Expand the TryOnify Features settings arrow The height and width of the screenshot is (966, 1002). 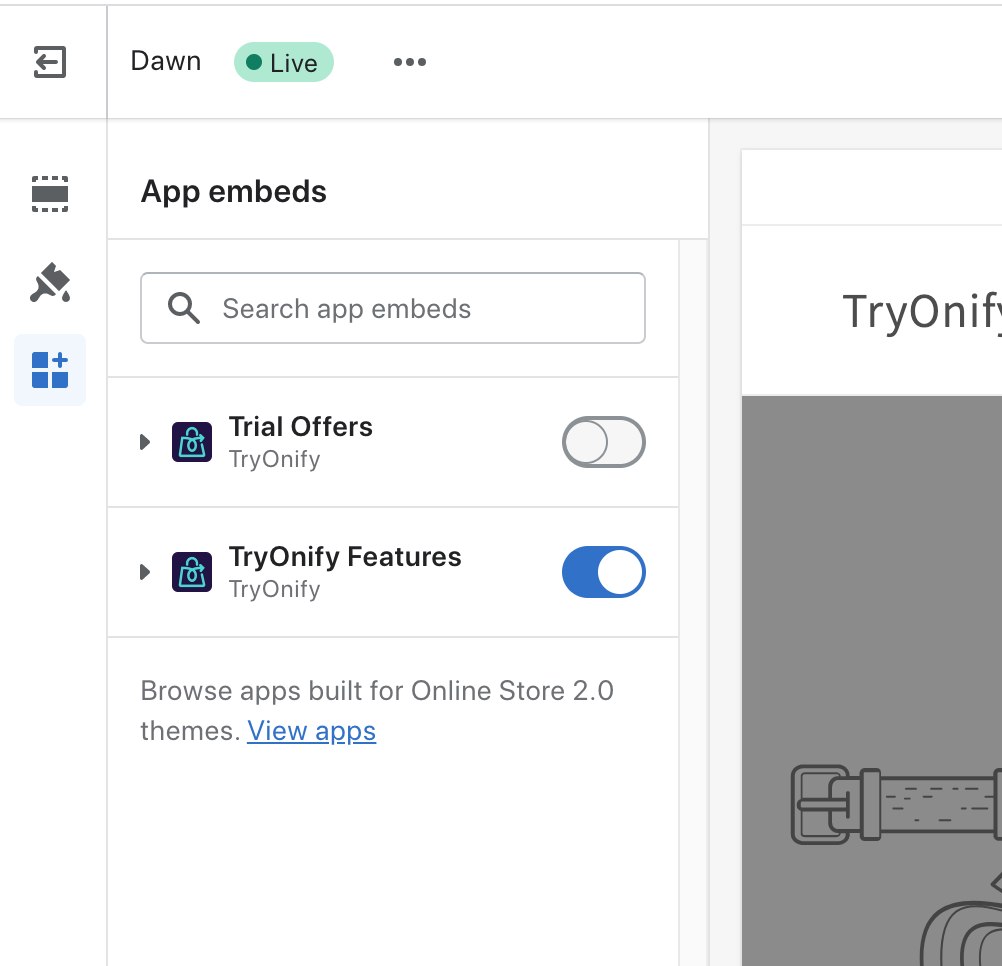tap(145, 572)
